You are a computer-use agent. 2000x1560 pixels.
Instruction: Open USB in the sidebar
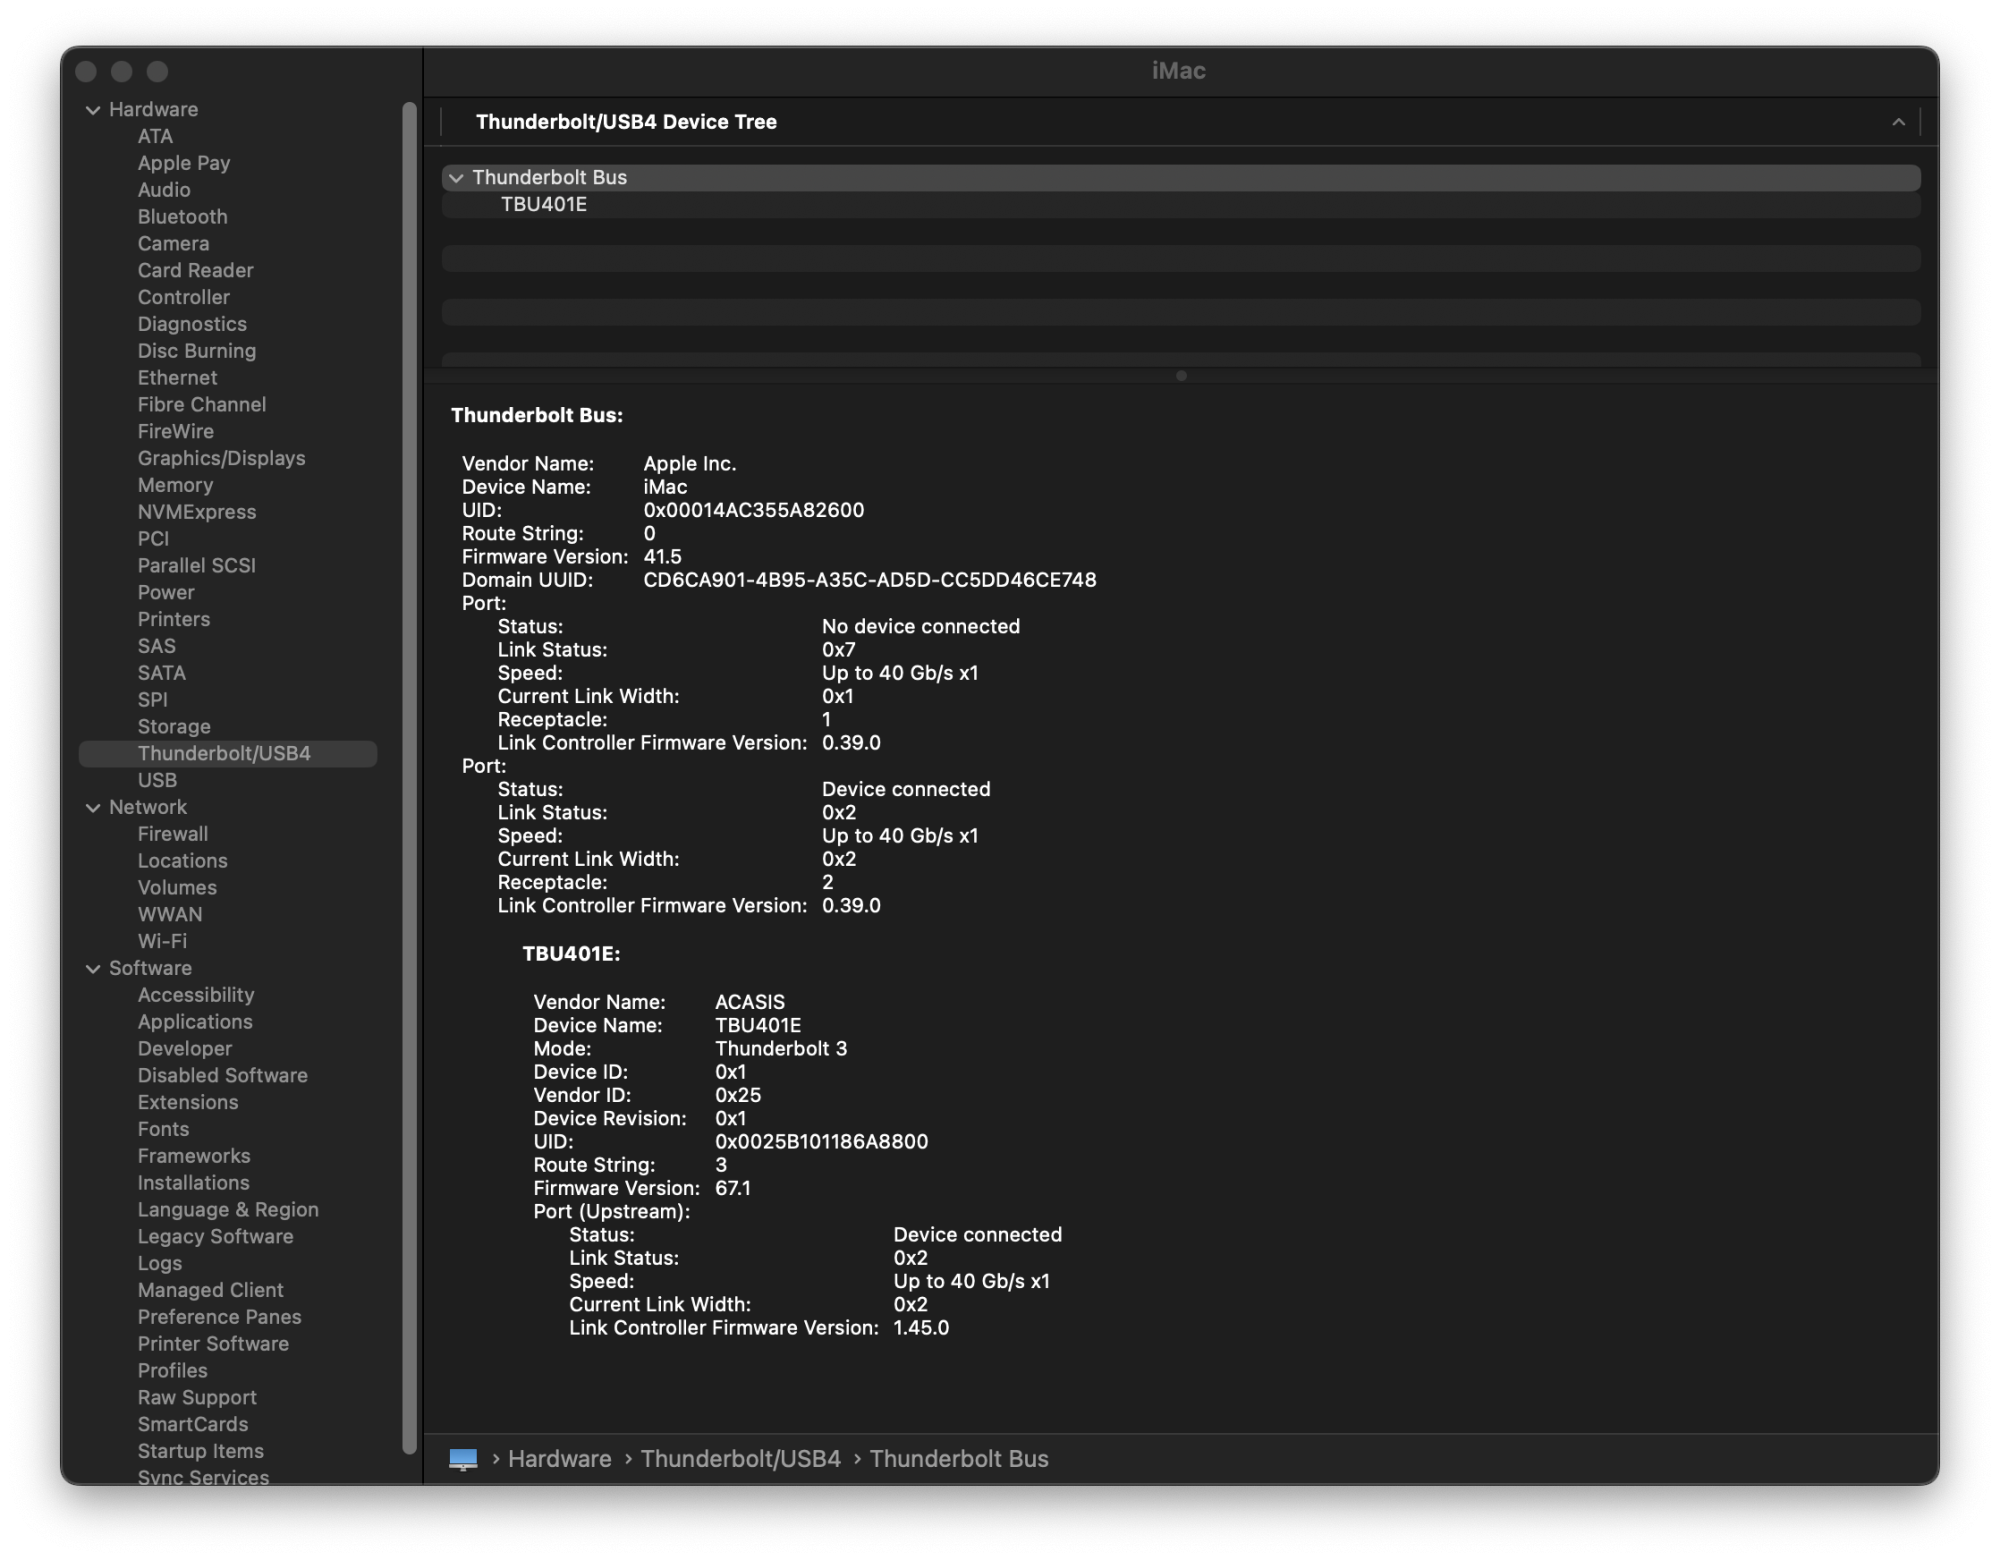pyautogui.click(x=157, y=780)
